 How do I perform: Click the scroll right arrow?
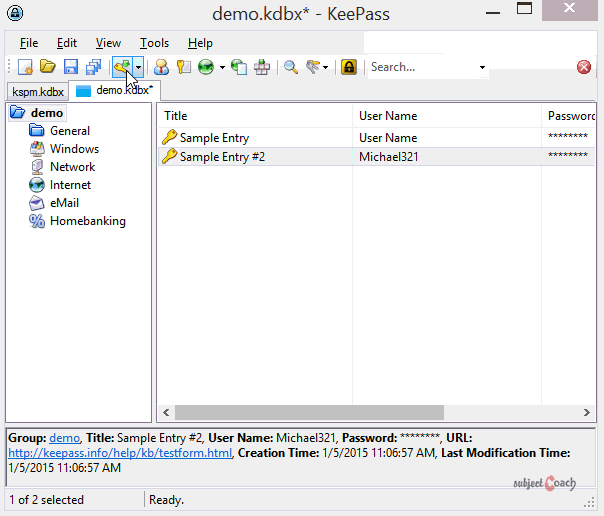point(586,412)
